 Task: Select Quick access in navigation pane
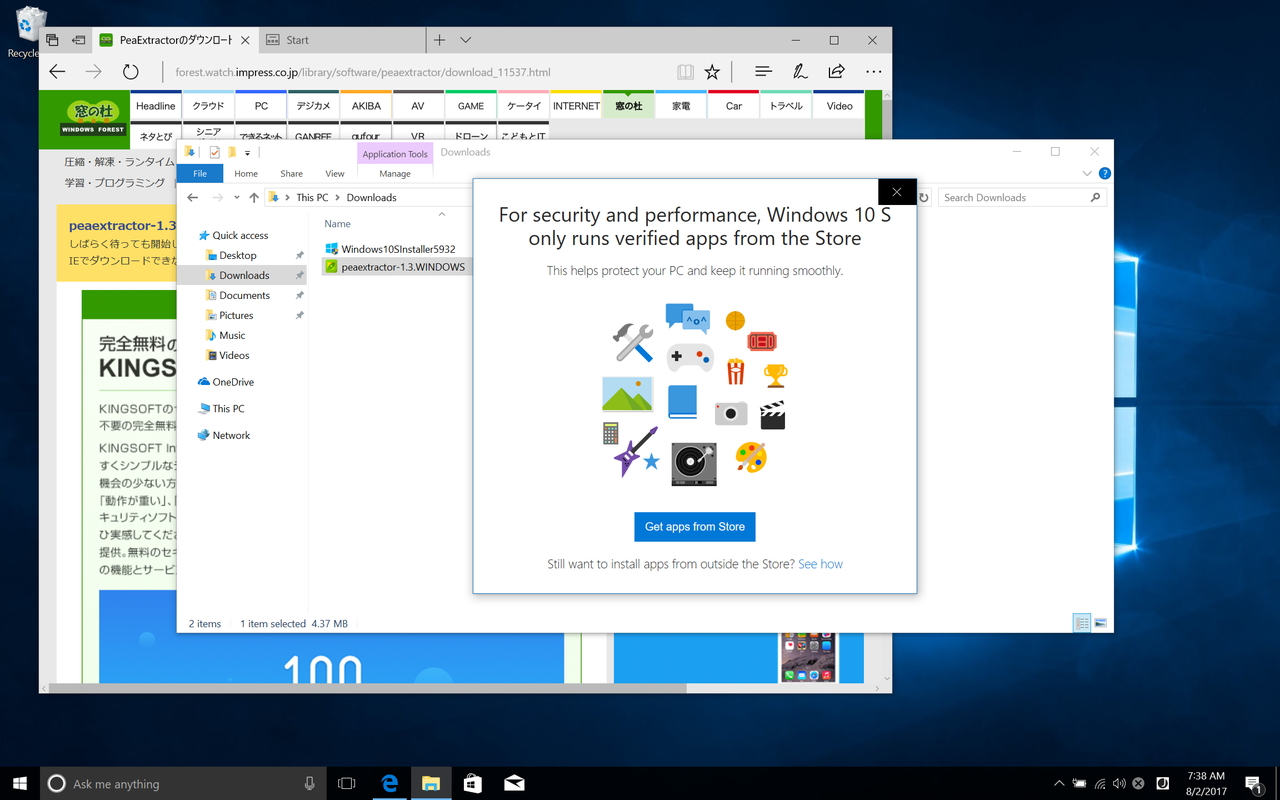coord(240,235)
